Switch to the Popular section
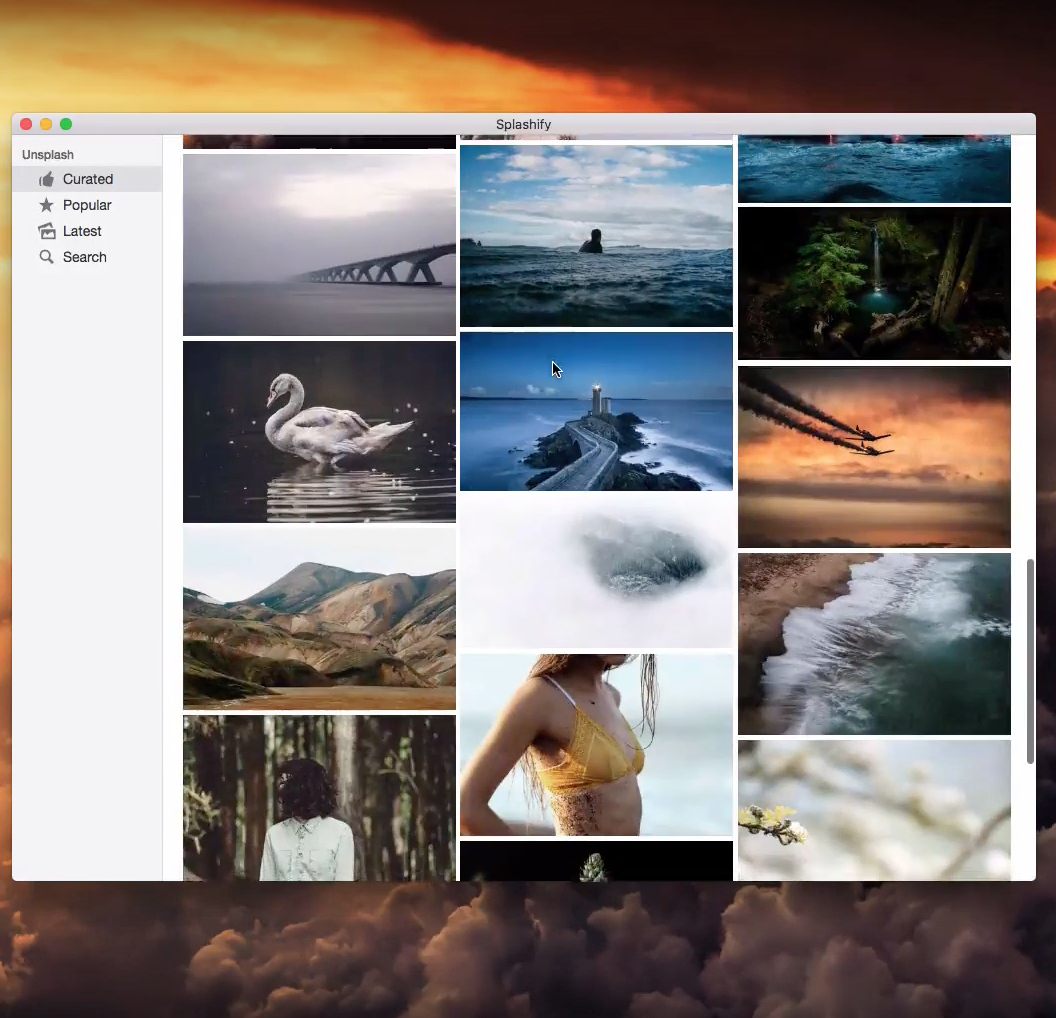The width and height of the screenshot is (1056, 1018). pyautogui.click(x=87, y=204)
